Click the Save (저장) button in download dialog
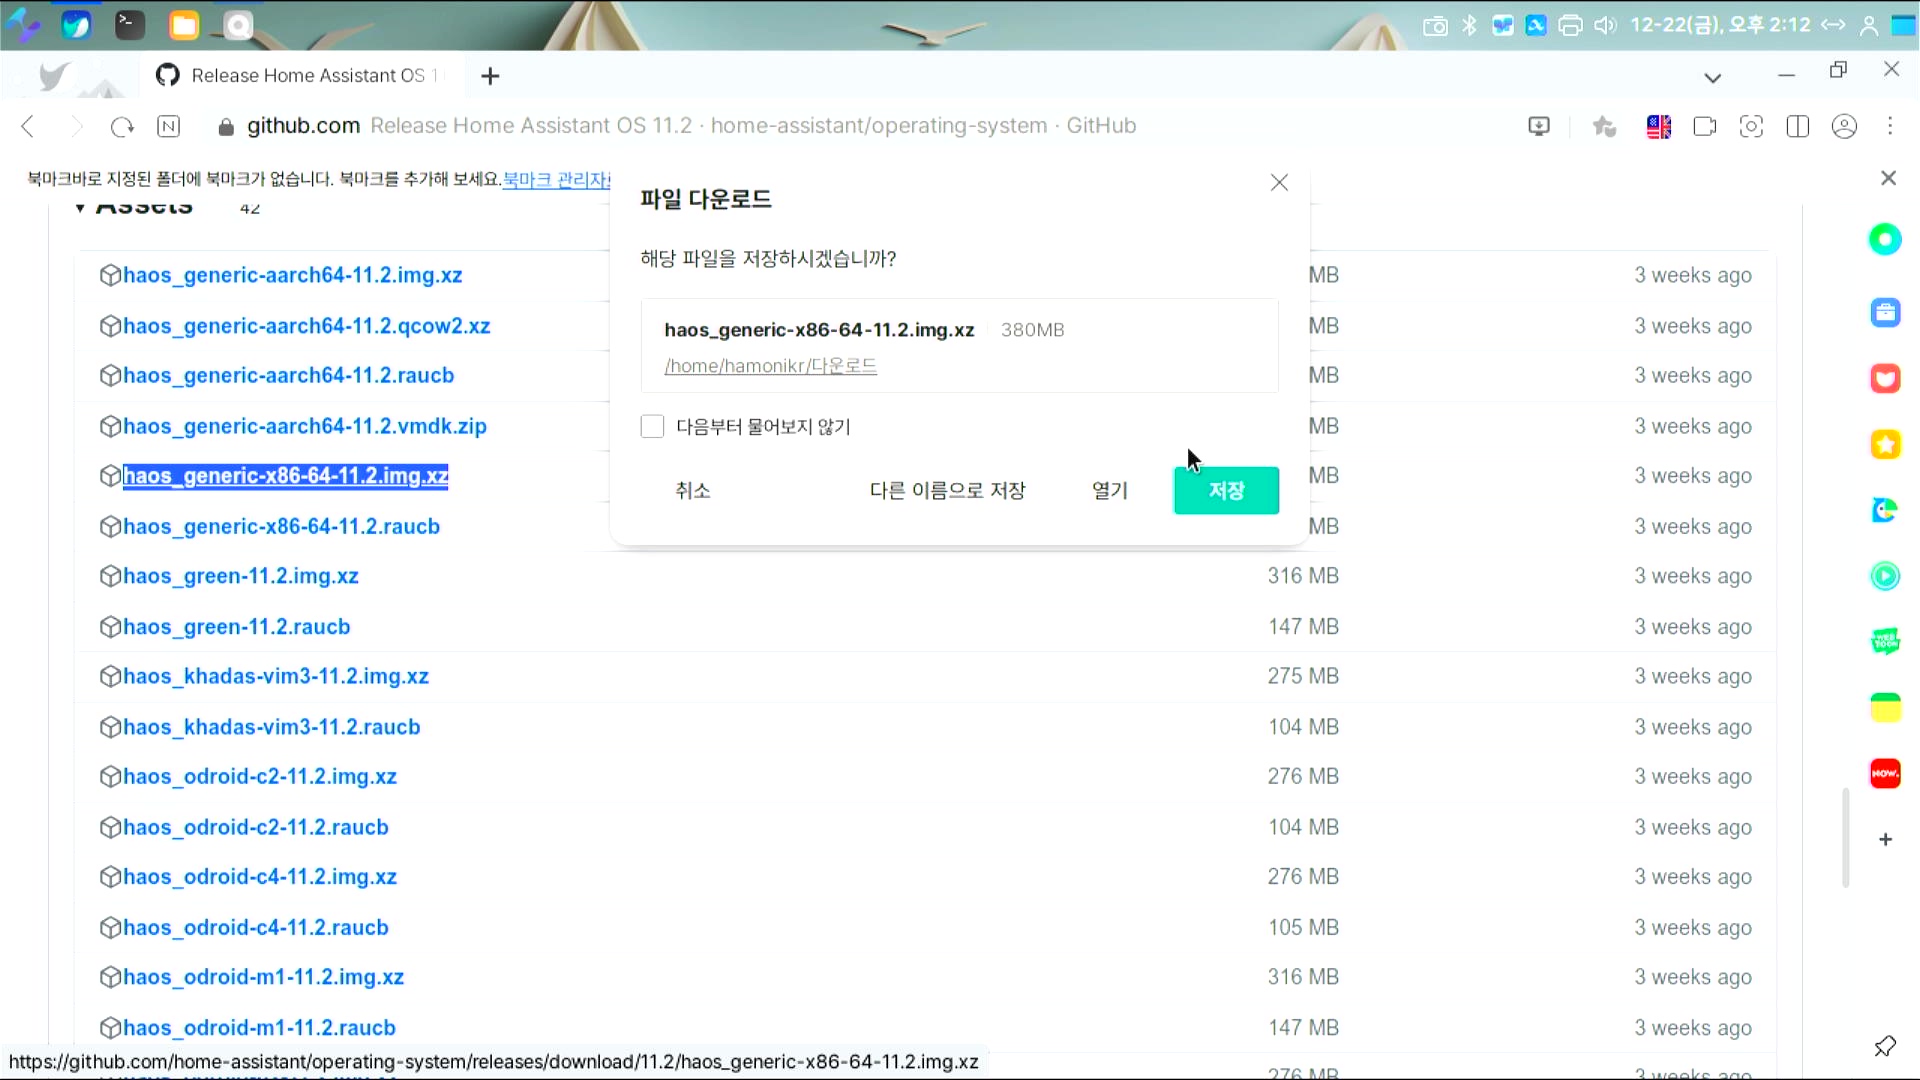Viewport: 1920px width, 1080px height. [x=1226, y=490]
